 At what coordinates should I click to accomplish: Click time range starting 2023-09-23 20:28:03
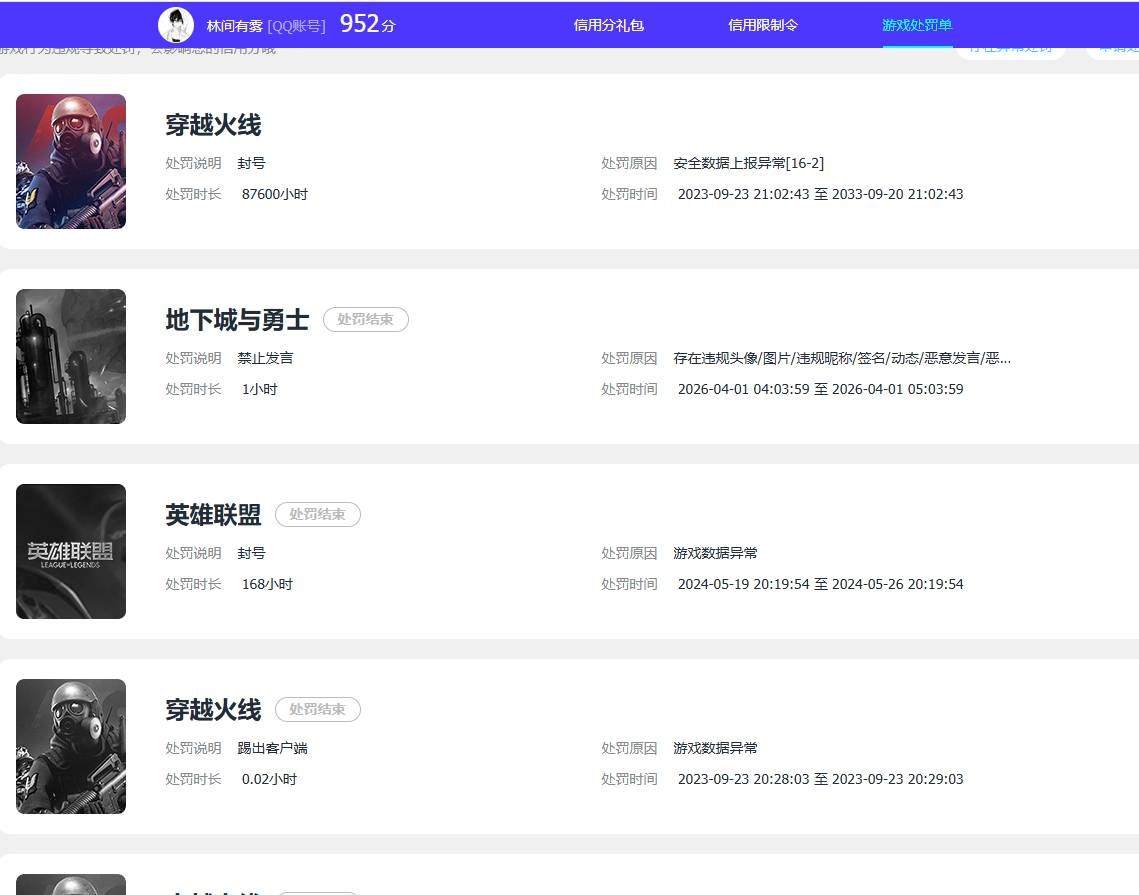click(x=820, y=779)
